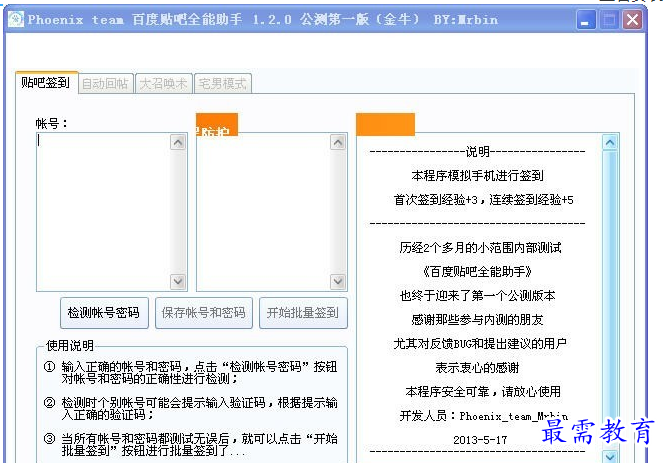This screenshot has height=463, width=663.
Task: Click text 也终于迎来了第一个公测版本
Action: point(477,296)
